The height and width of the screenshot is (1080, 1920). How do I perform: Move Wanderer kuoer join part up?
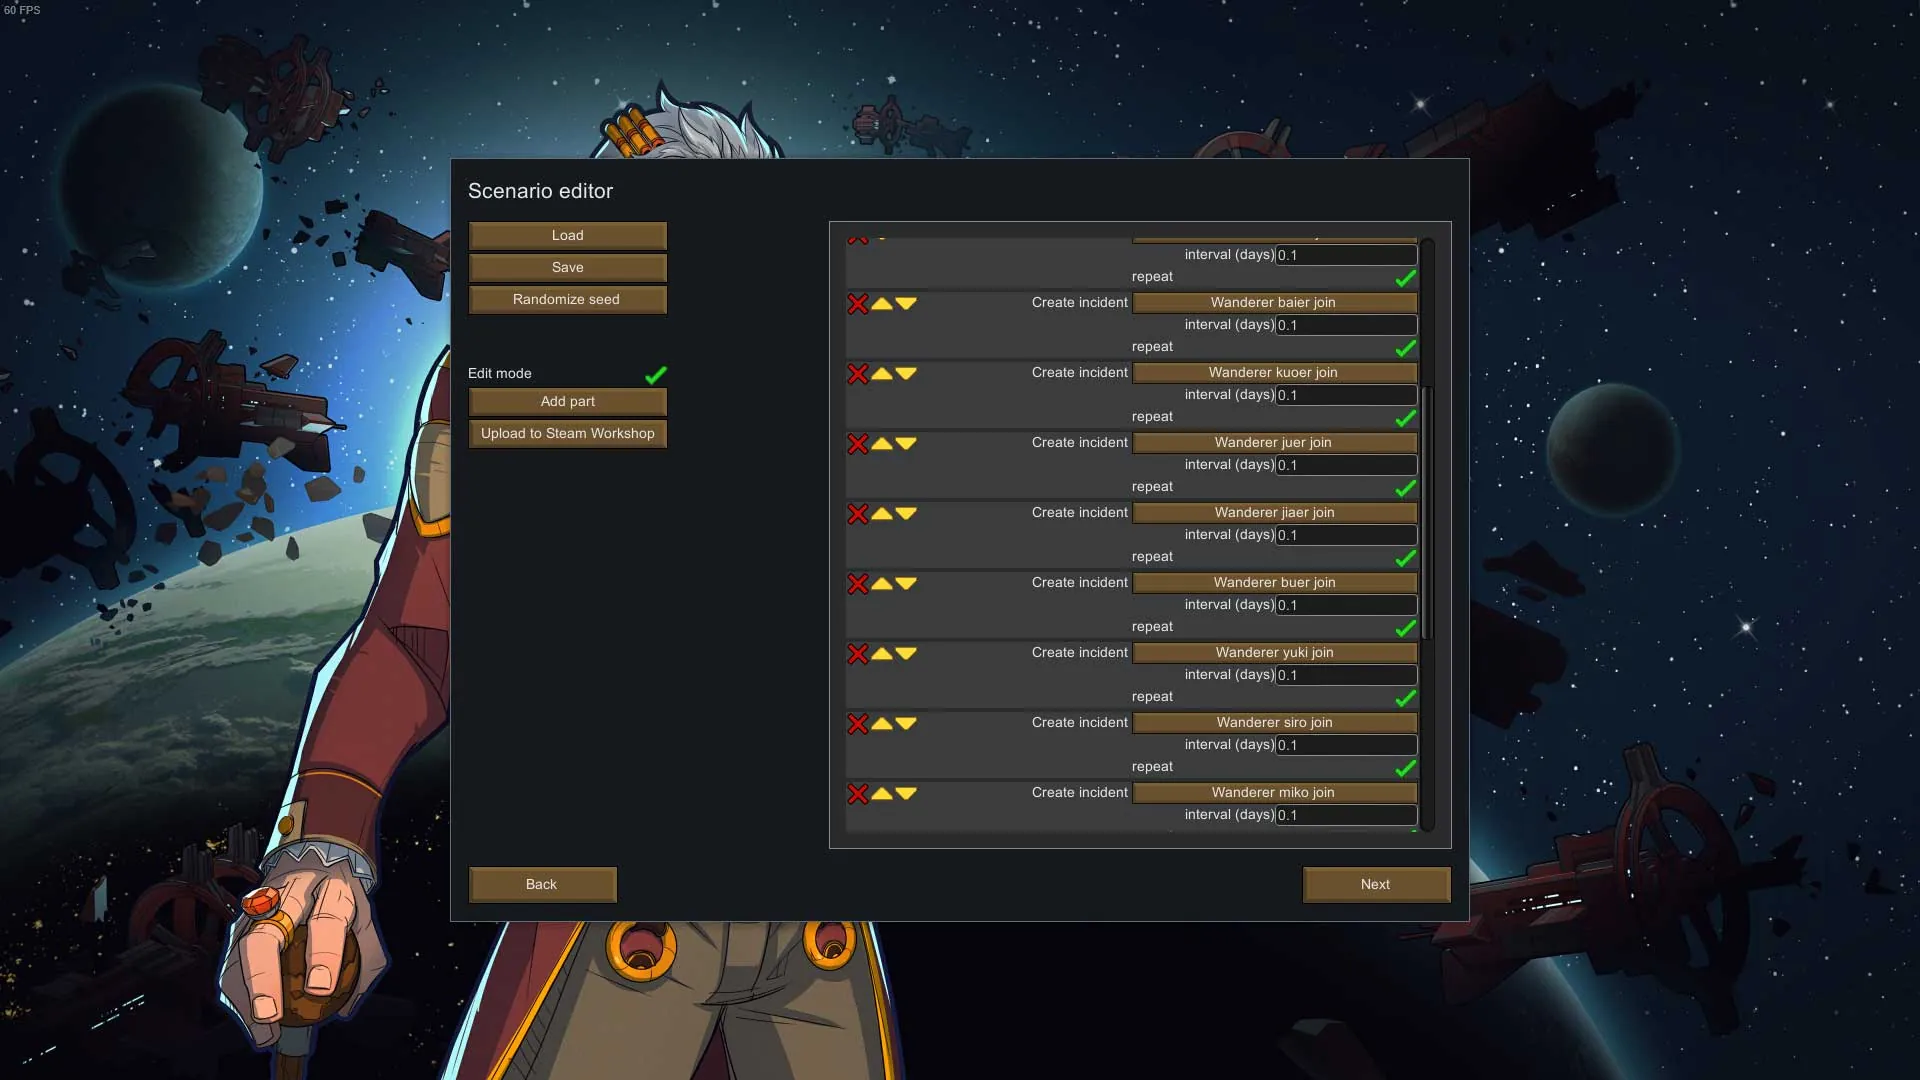[x=882, y=373]
